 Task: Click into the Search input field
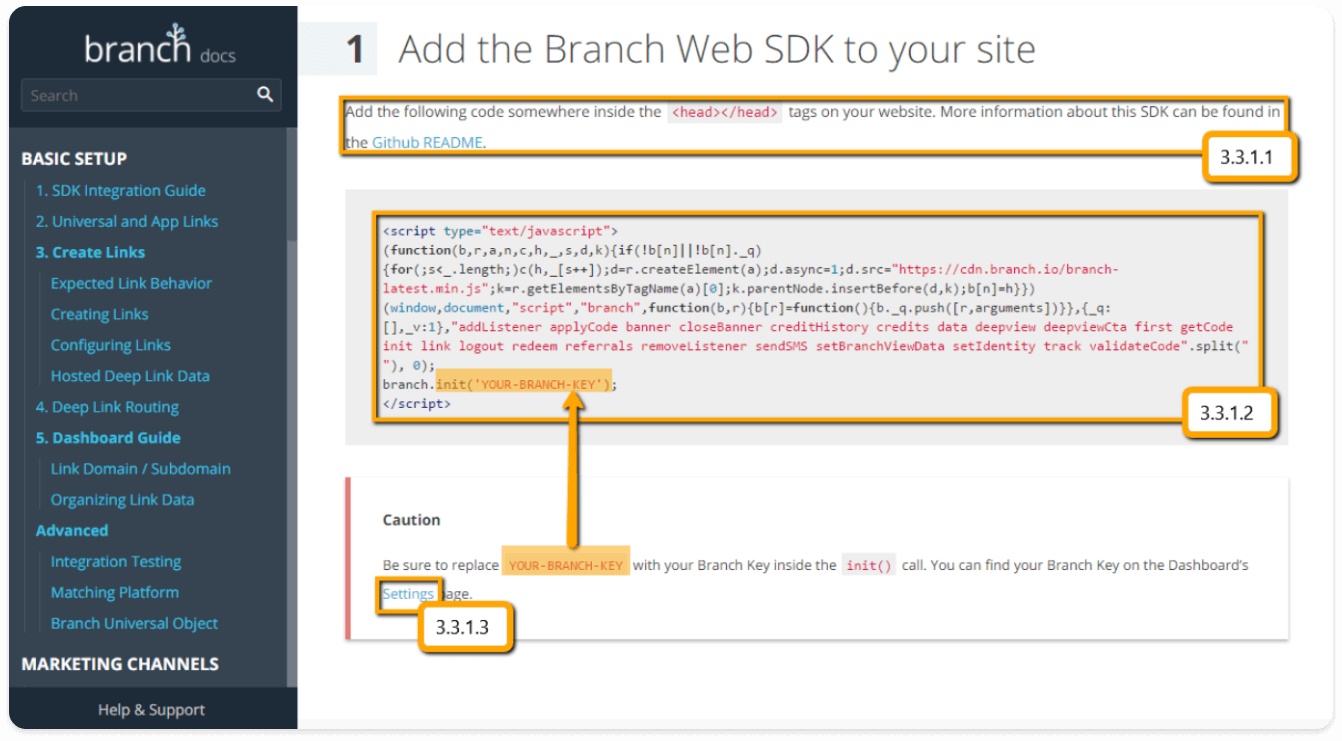(151, 95)
